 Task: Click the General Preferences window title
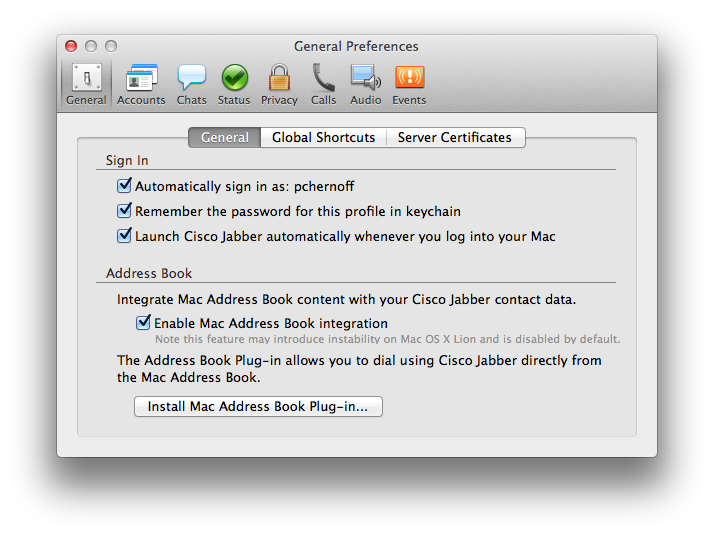click(356, 46)
